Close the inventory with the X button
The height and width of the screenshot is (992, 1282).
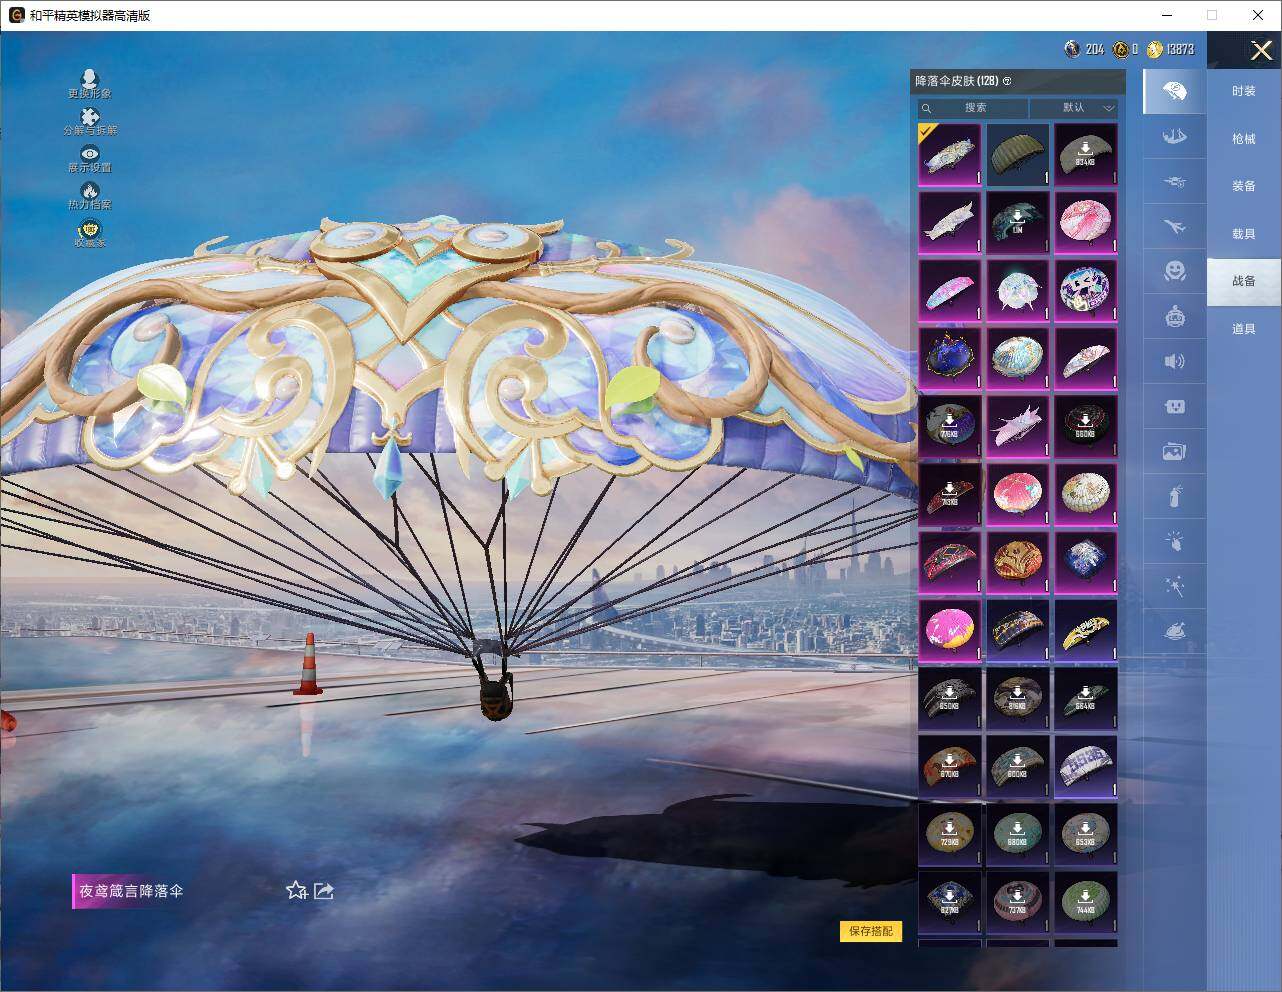pyautogui.click(x=1261, y=50)
